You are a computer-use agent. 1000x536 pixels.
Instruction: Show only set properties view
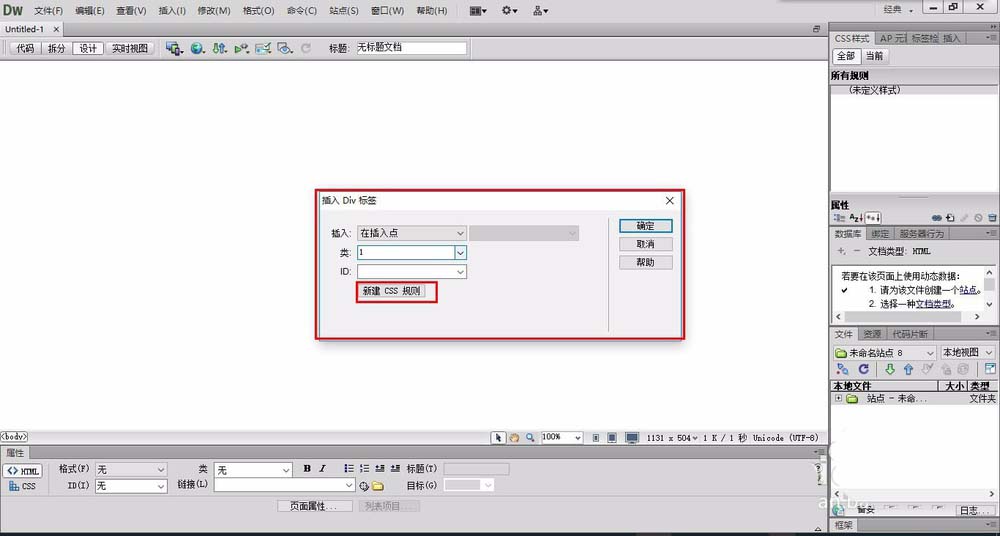(x=873, y=218)
